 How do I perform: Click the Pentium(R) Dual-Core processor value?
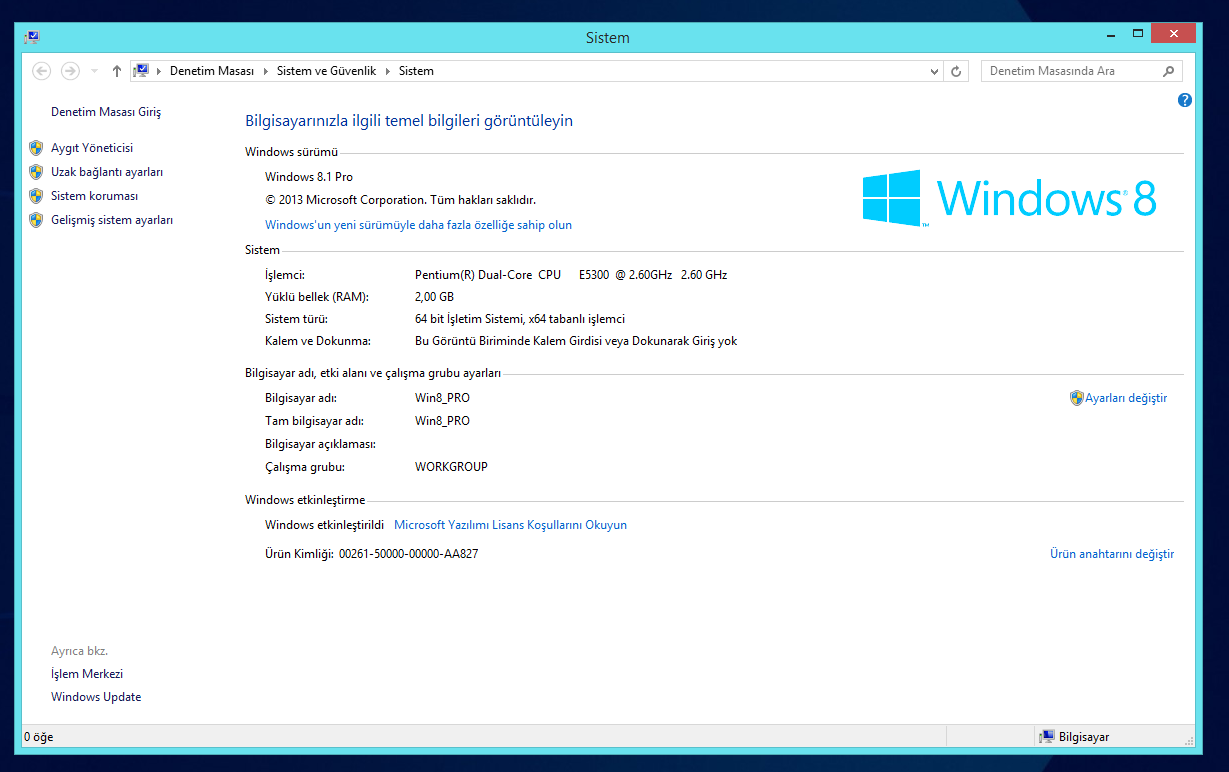571,275
